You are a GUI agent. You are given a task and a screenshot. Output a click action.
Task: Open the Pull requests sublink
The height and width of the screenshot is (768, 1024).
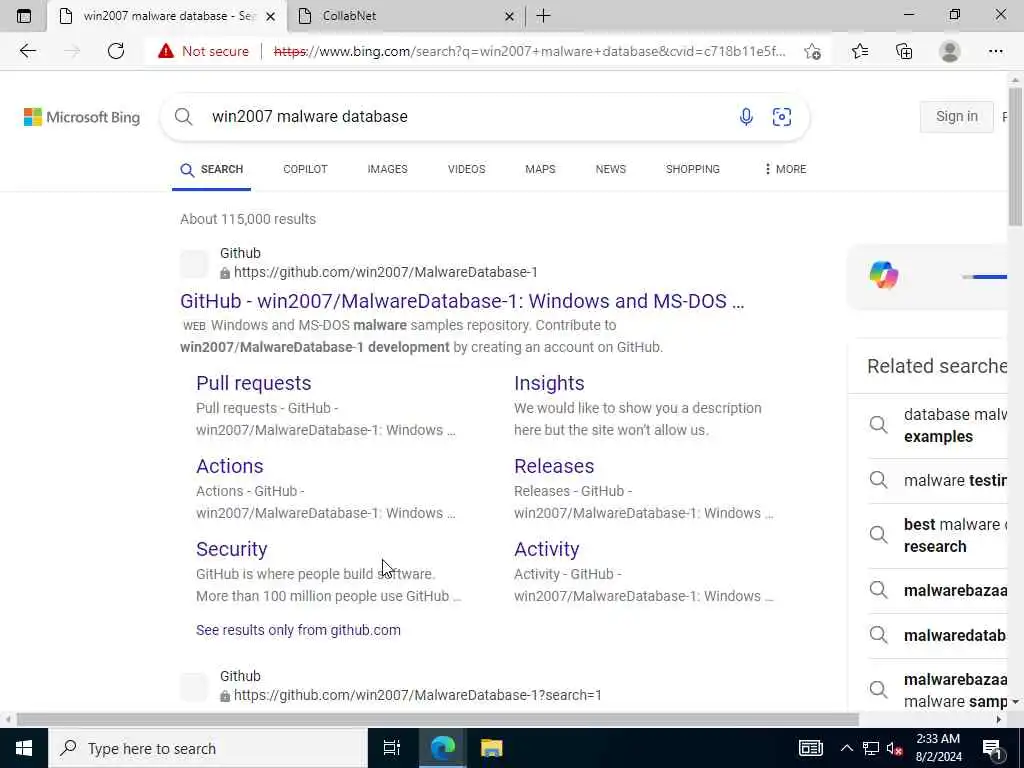click(253, 383)
